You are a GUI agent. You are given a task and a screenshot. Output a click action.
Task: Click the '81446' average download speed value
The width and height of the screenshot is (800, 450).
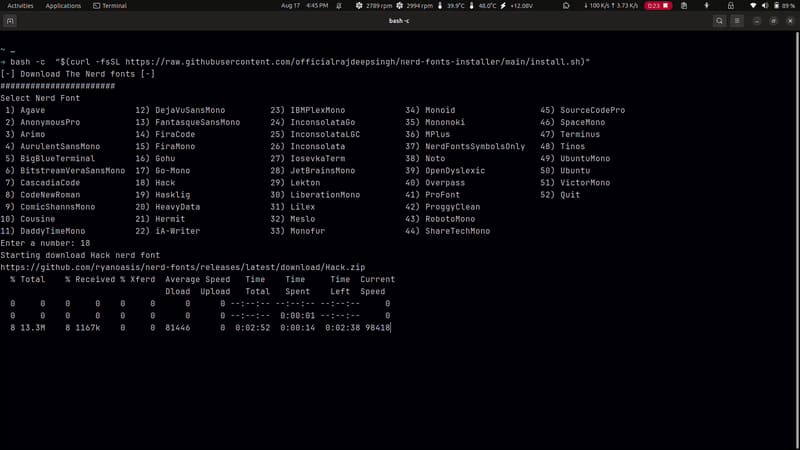[x=178, y=328]
